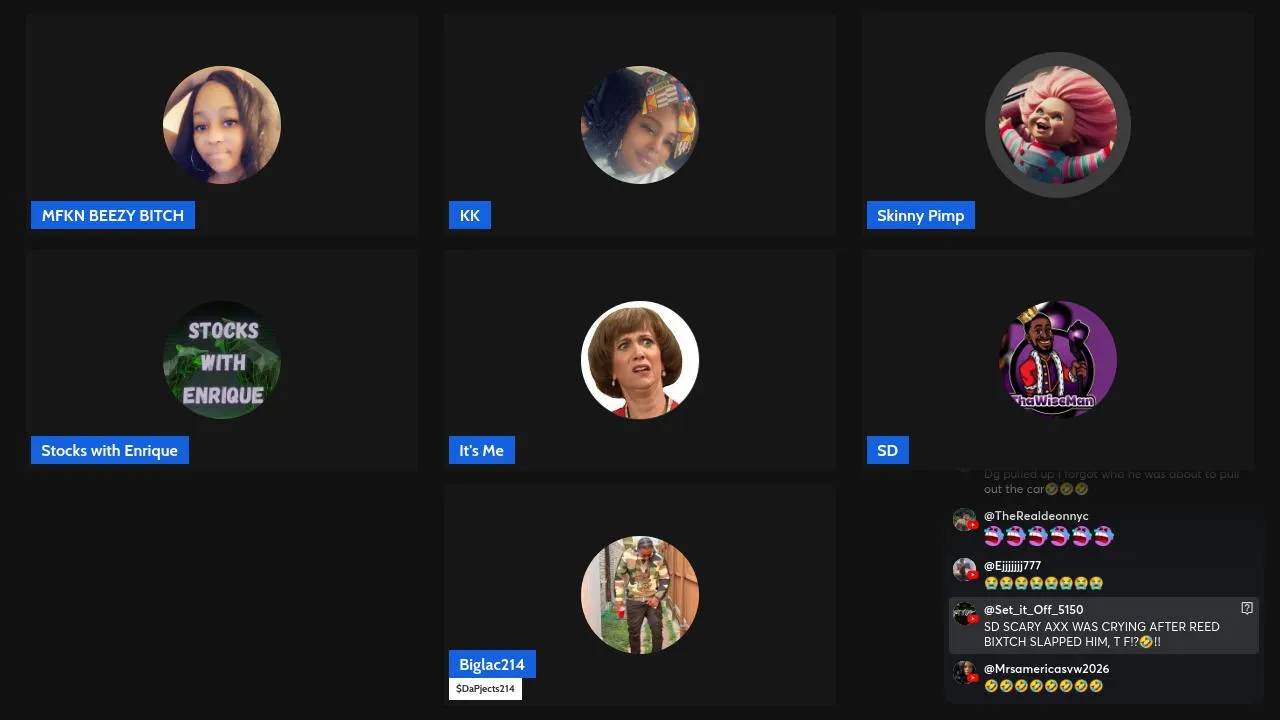Select the highlighted SD SCARY AXX comment
This screenshot has width=1280, height=720.
[x=1103, y=626]
